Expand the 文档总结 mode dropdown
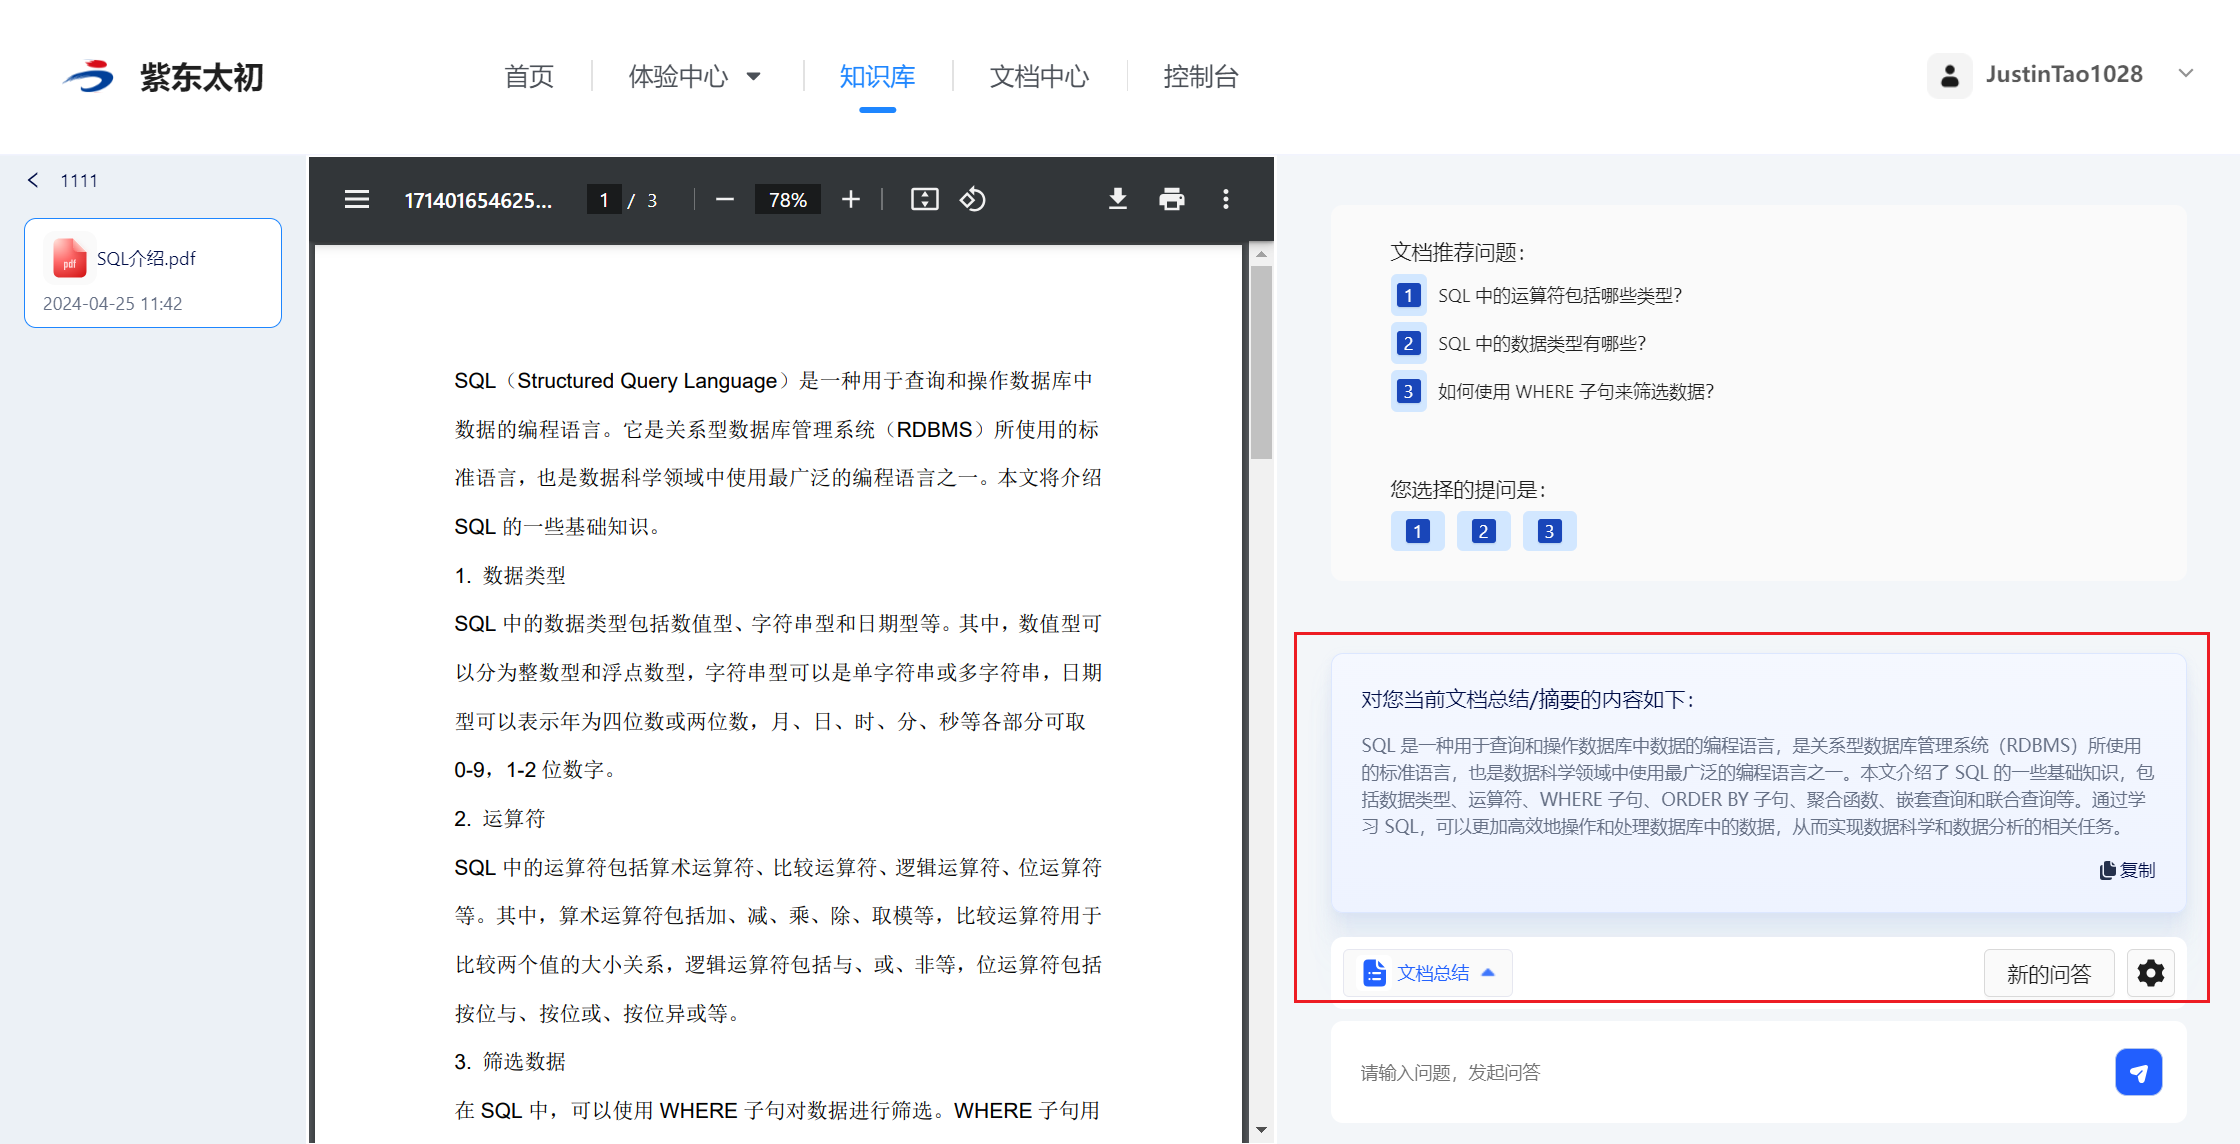This screenshot has width=2240, height=1144. coord(1428,973)
